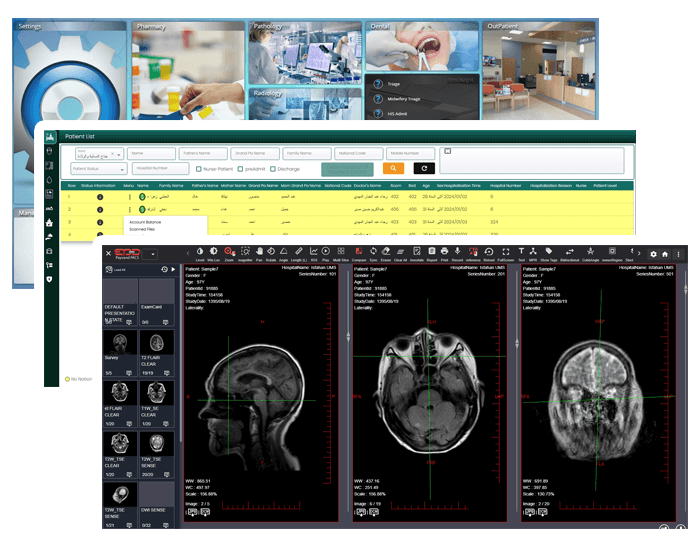The image size is (700, 542).
Task: Select the Angle measurement tool
Action: pos(283,253)
